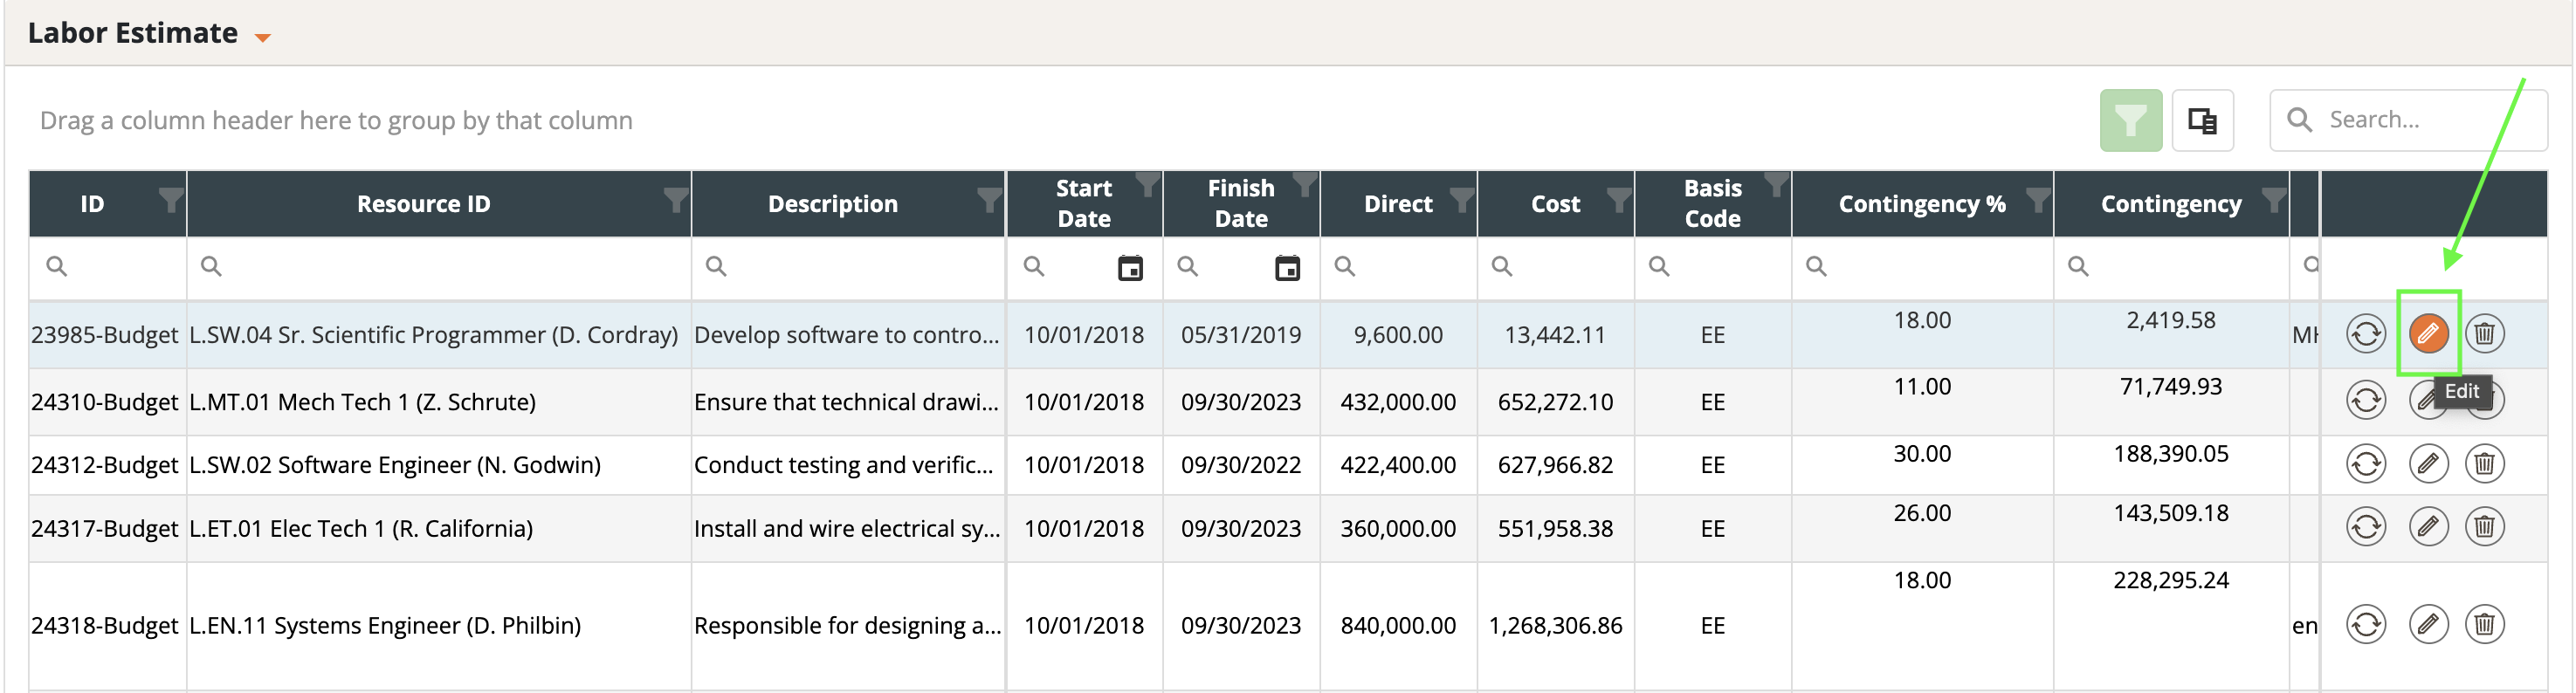Click the refresh icon on 24310-Budget row
The image size is (2576, 693).
pos(2365,400)
